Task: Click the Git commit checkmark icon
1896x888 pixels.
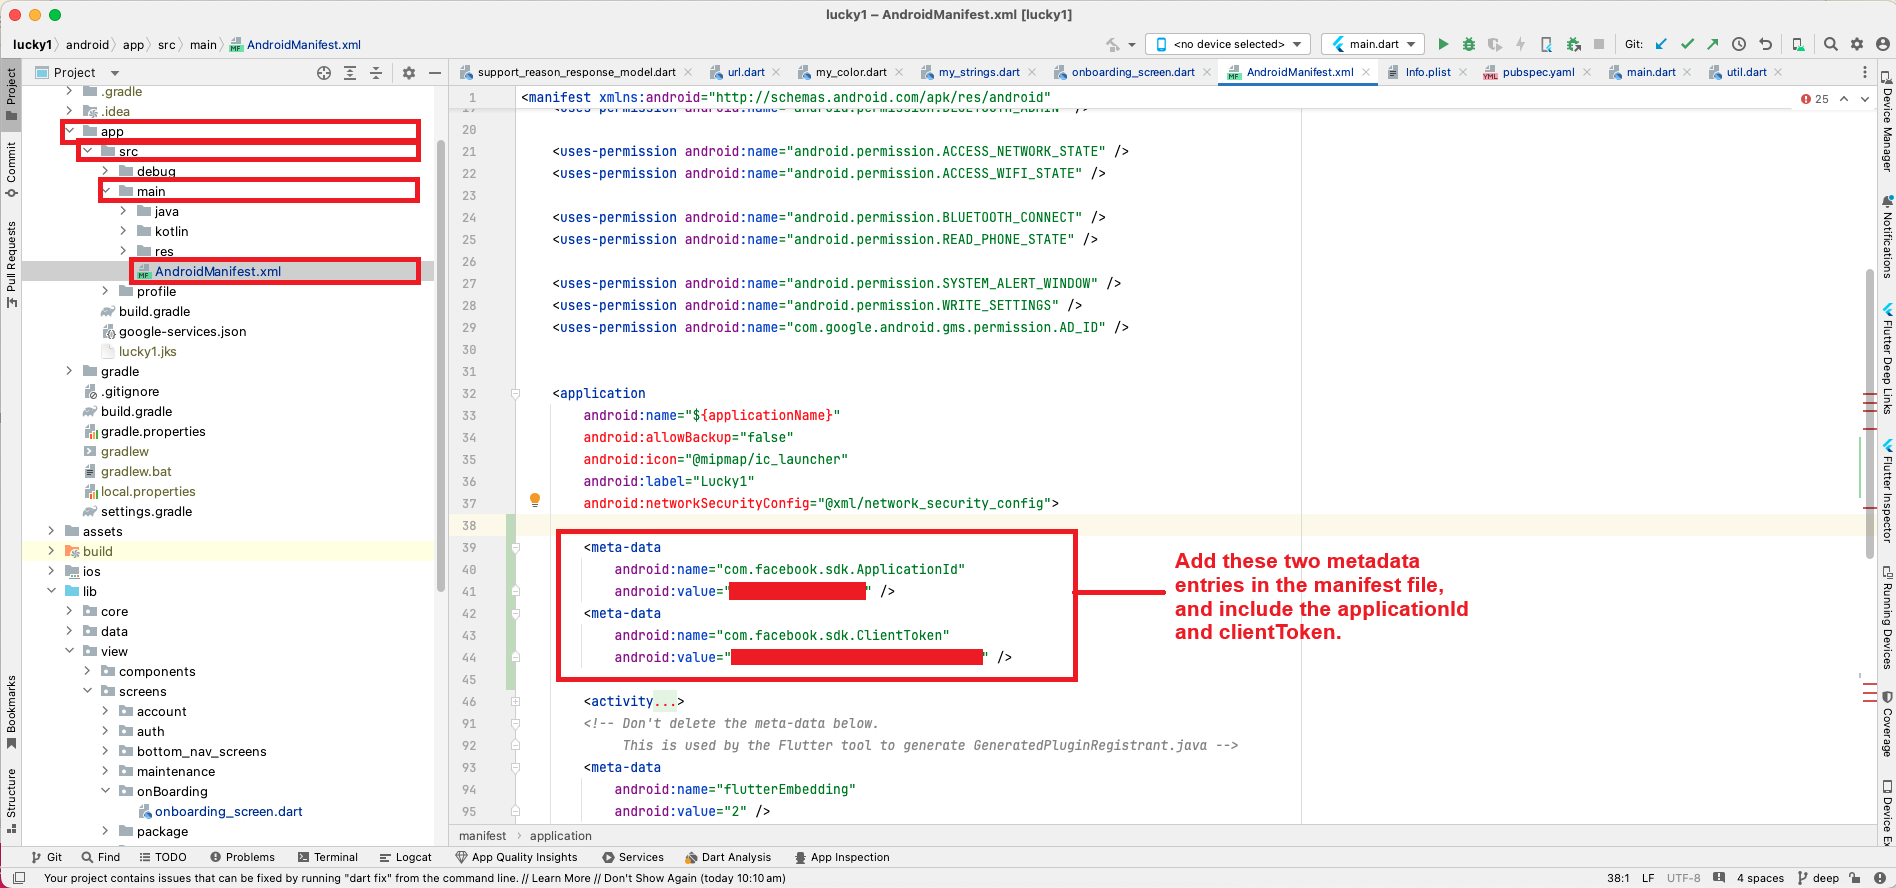Action: [1687, 44]
